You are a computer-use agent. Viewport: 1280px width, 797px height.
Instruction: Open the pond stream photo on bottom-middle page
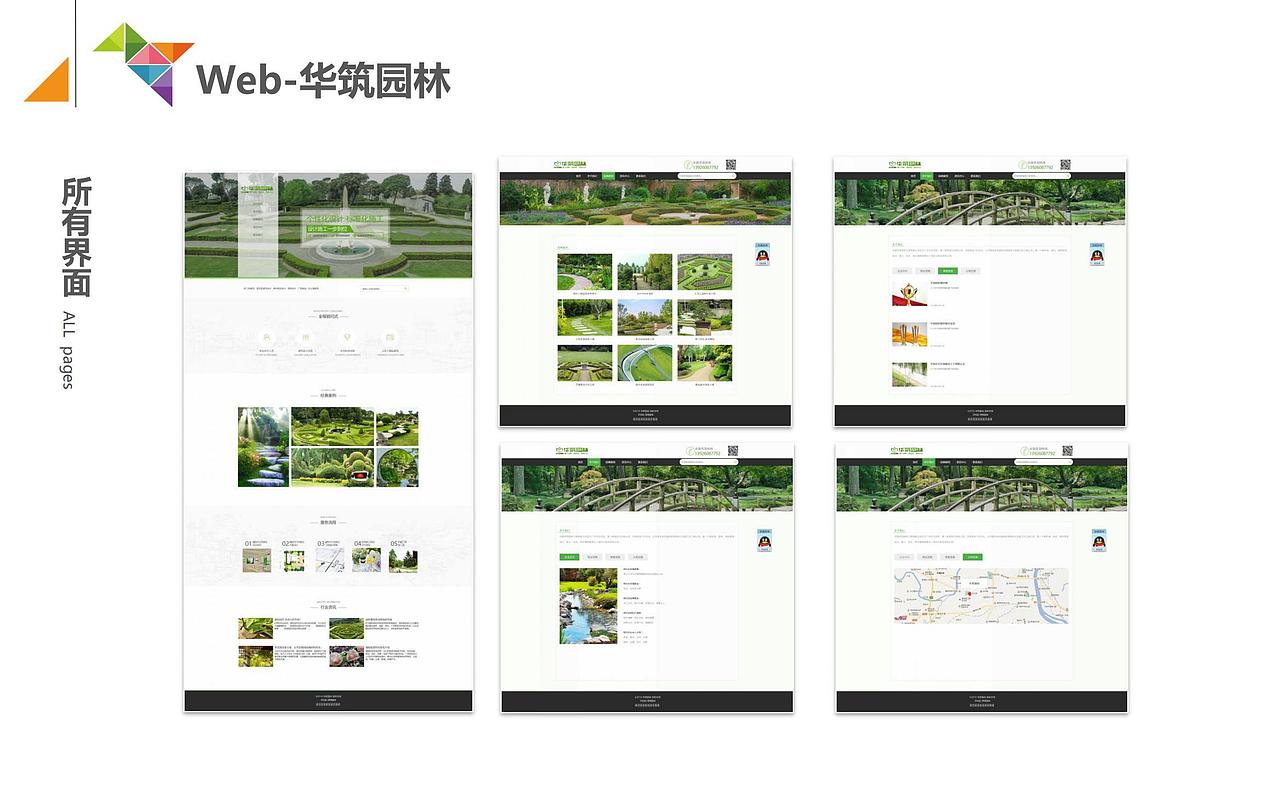tap(588, 606)
